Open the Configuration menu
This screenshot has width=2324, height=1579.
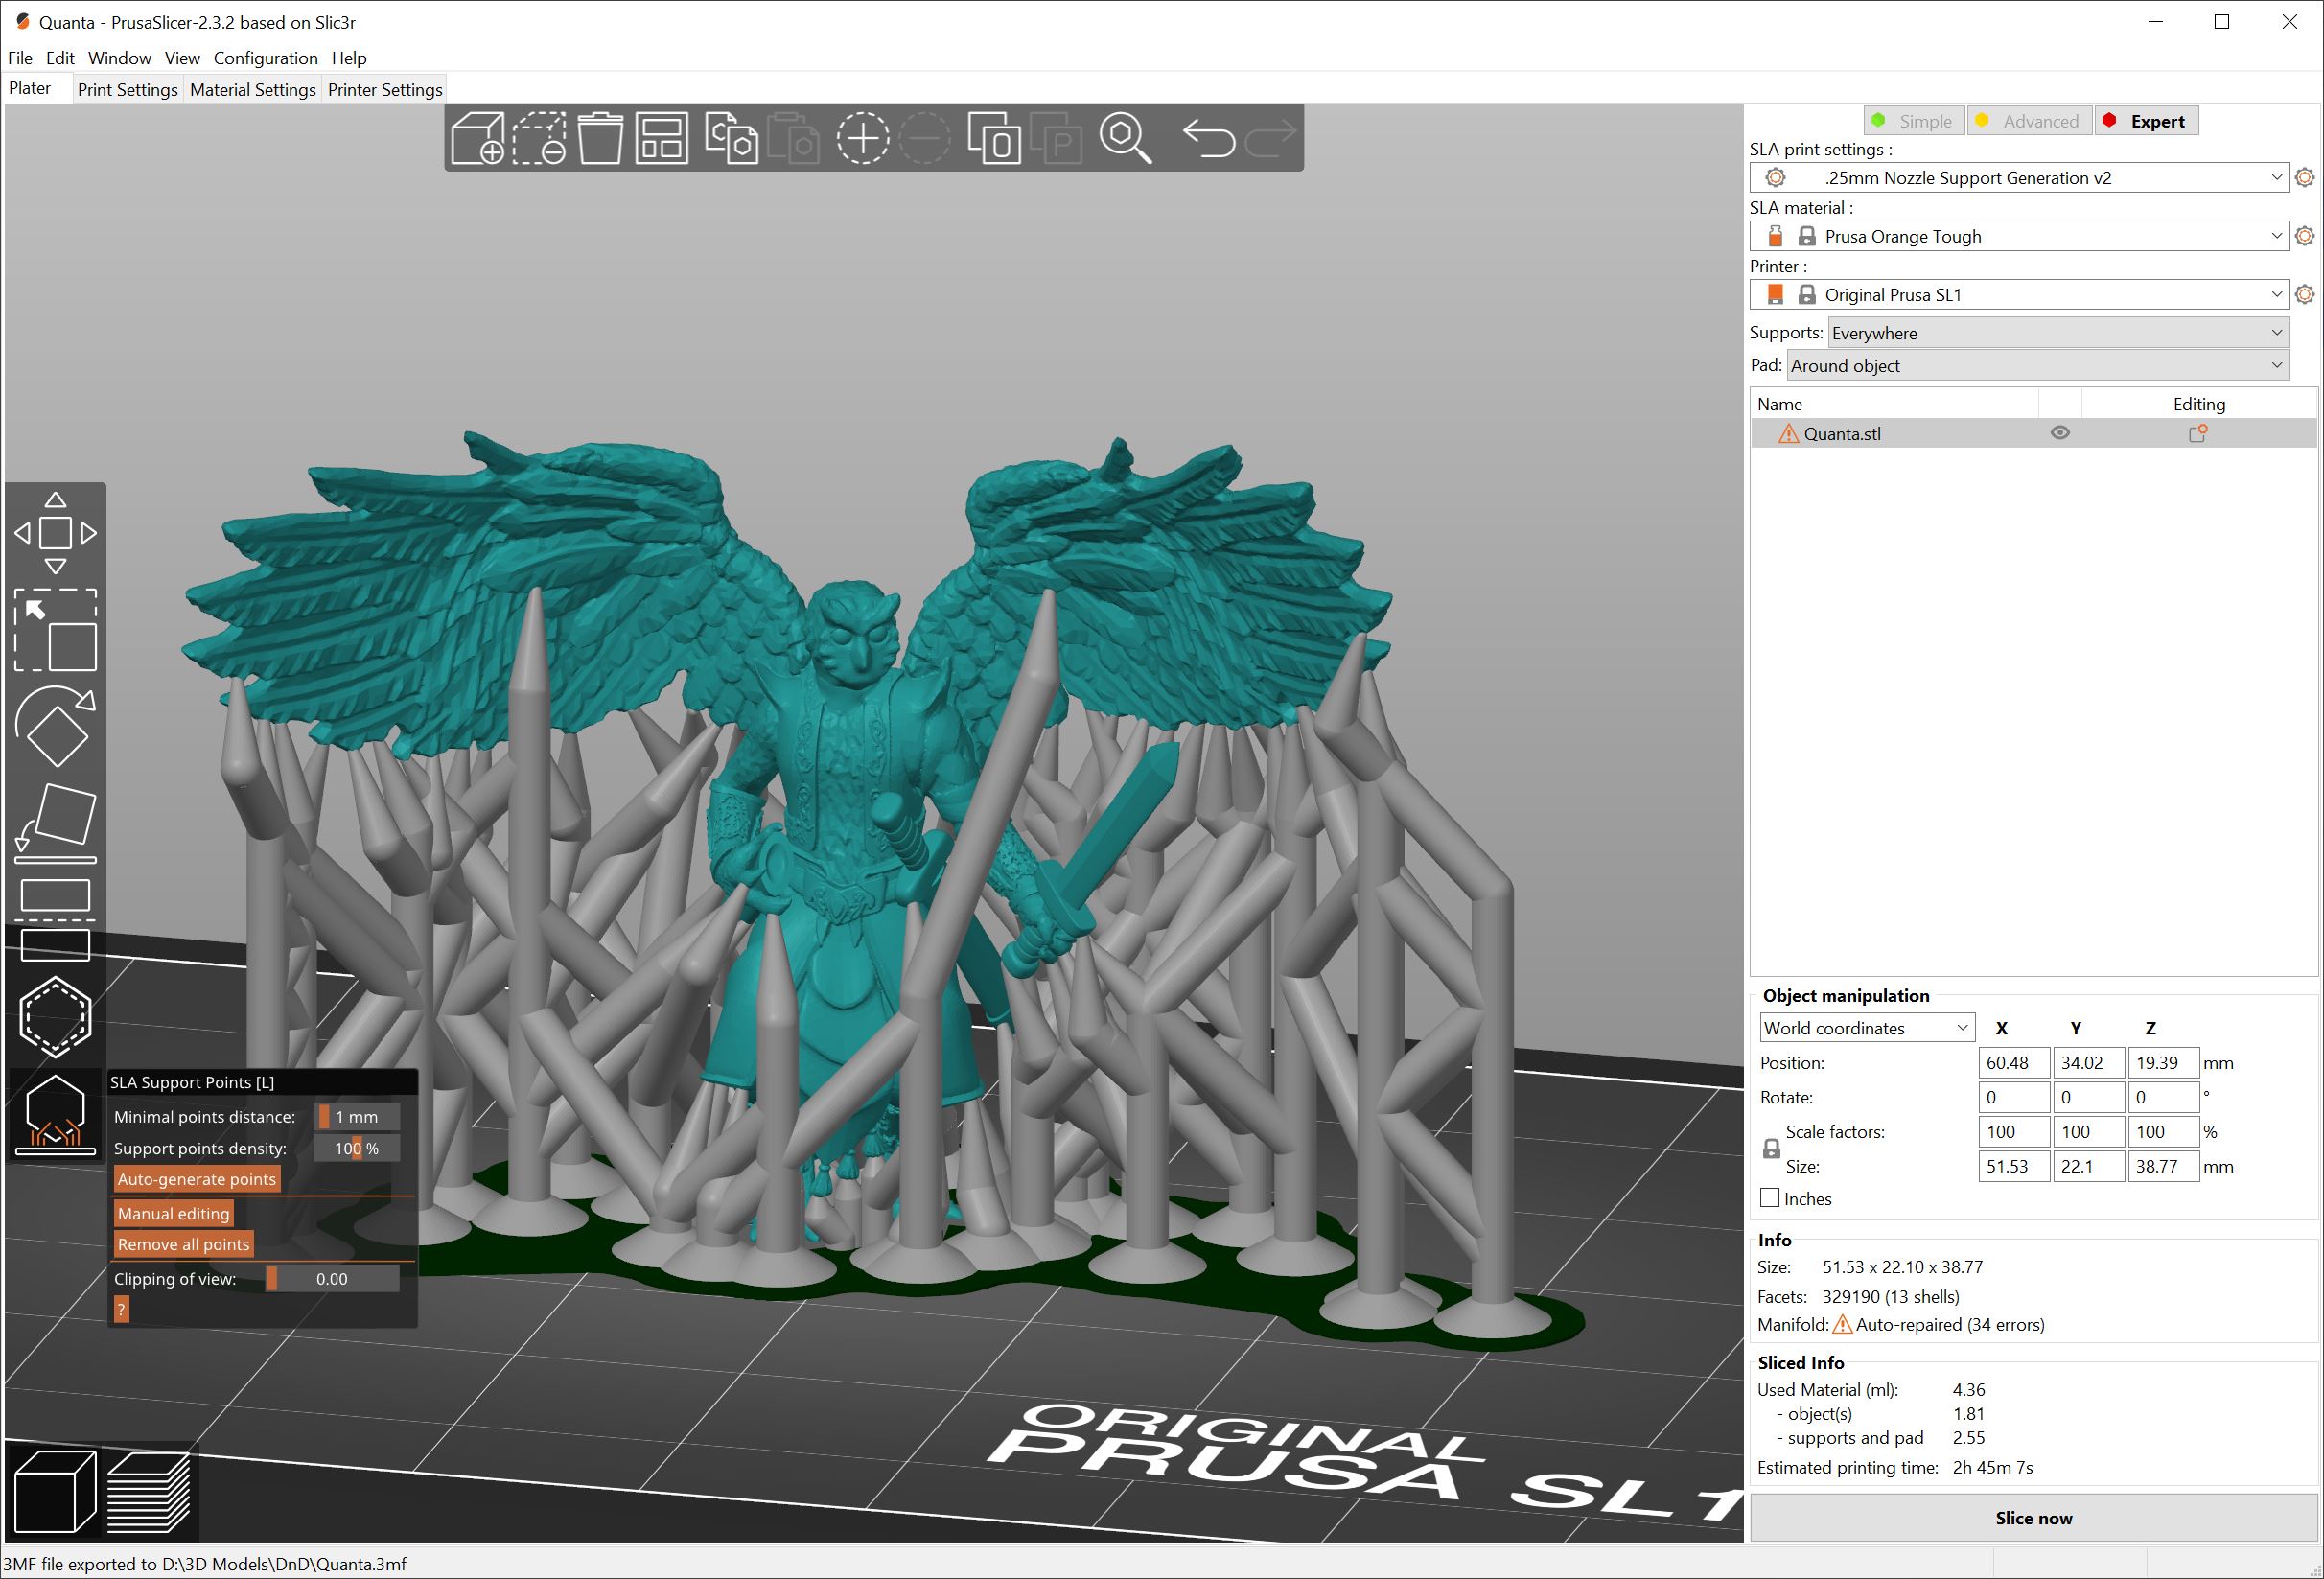pos(265,58)
